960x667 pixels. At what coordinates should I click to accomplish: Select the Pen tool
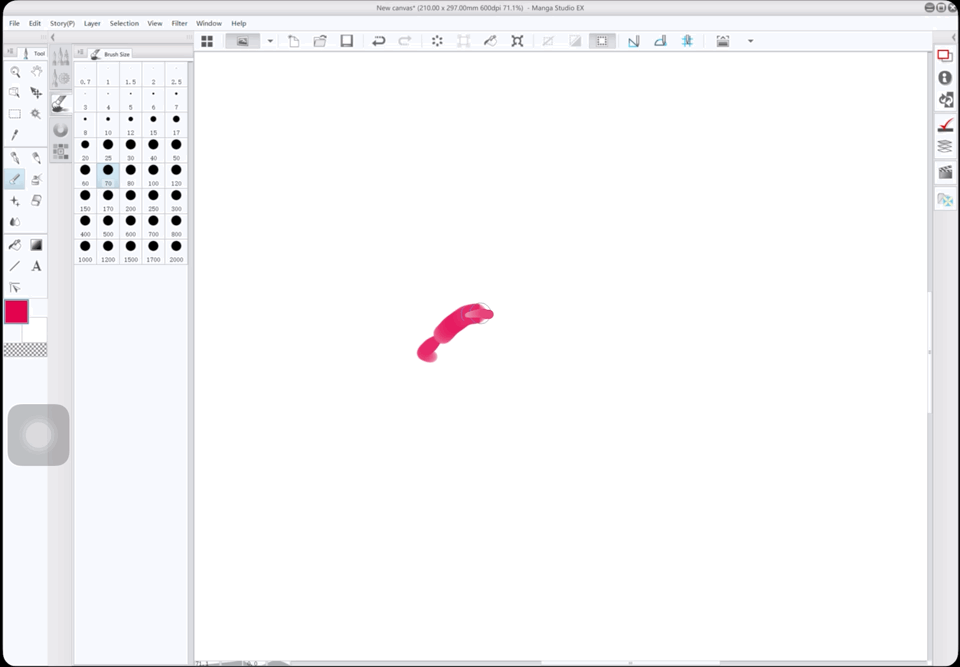[15, 159]
